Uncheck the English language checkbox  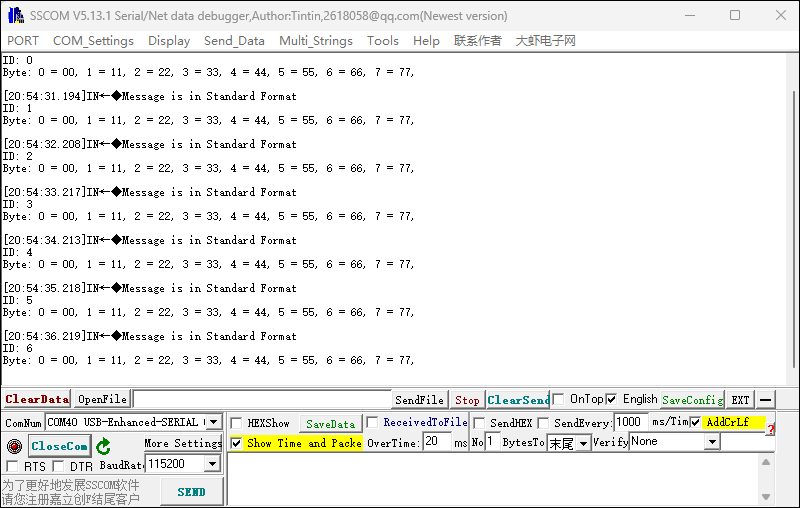point(611,399)
